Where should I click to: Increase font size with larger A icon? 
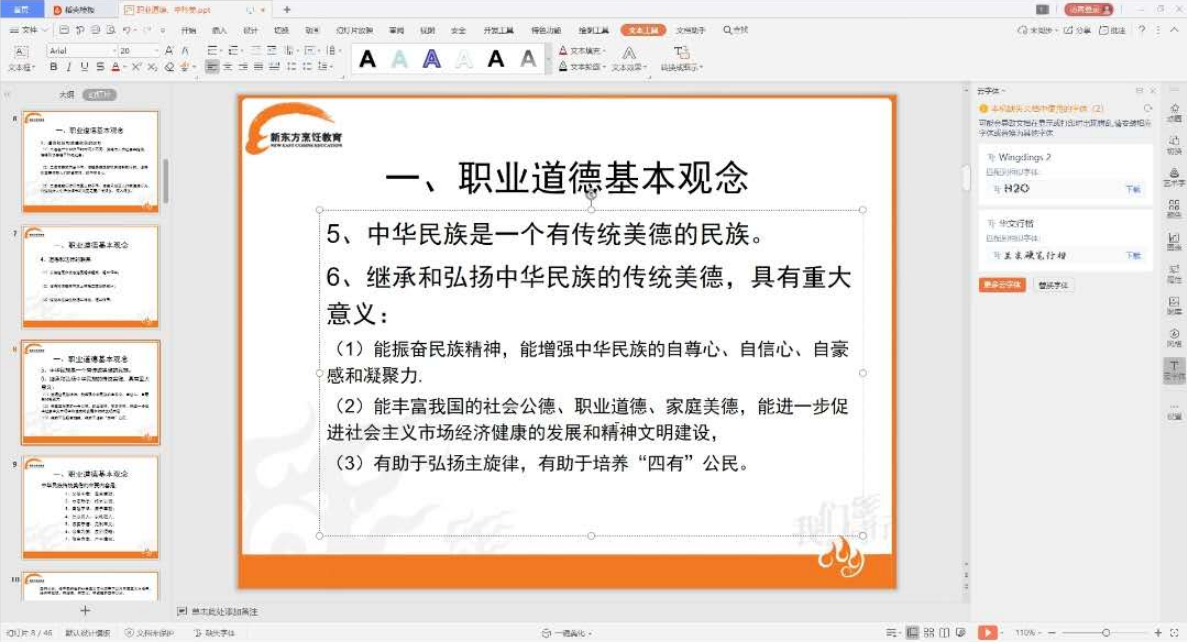(169, 50)
